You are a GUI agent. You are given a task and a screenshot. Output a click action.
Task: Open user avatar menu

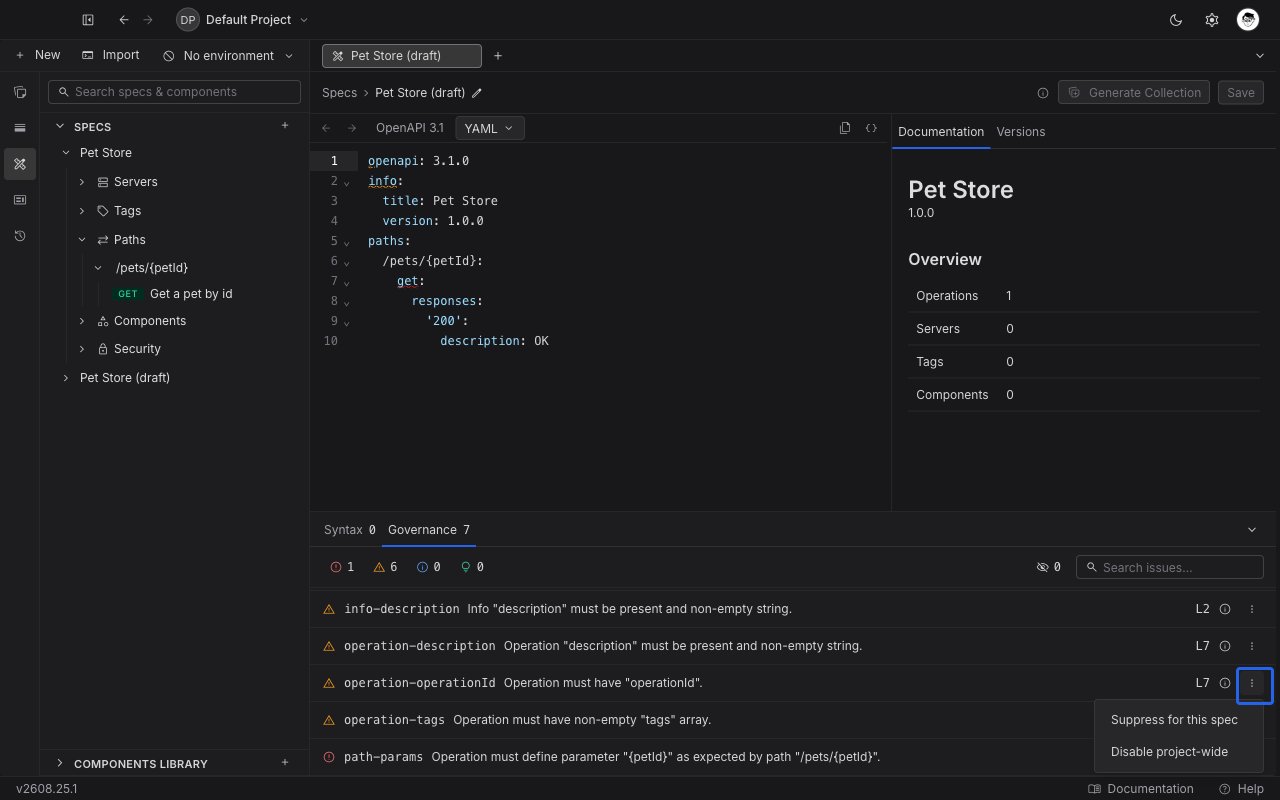[1247, 20]
